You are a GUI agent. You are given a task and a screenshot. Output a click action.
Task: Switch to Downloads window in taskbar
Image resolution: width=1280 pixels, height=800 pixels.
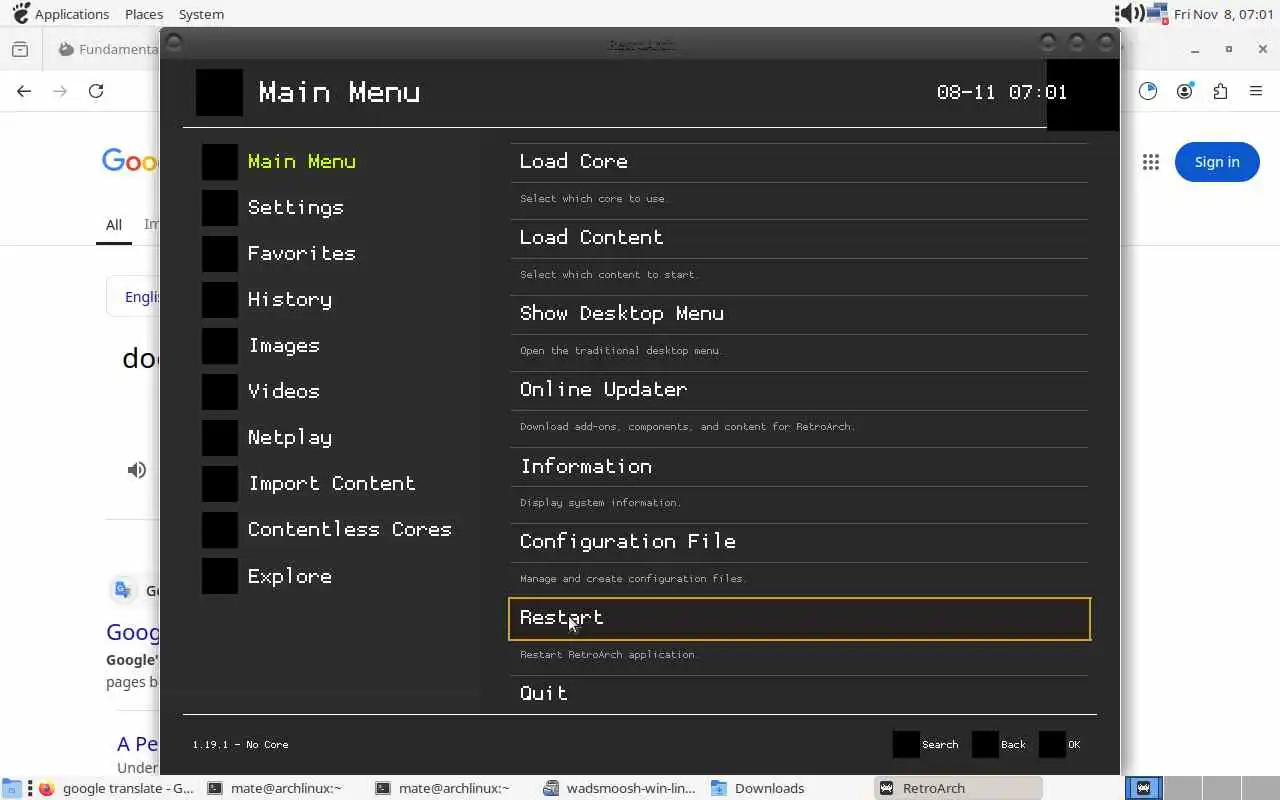[x=788, y=788]
